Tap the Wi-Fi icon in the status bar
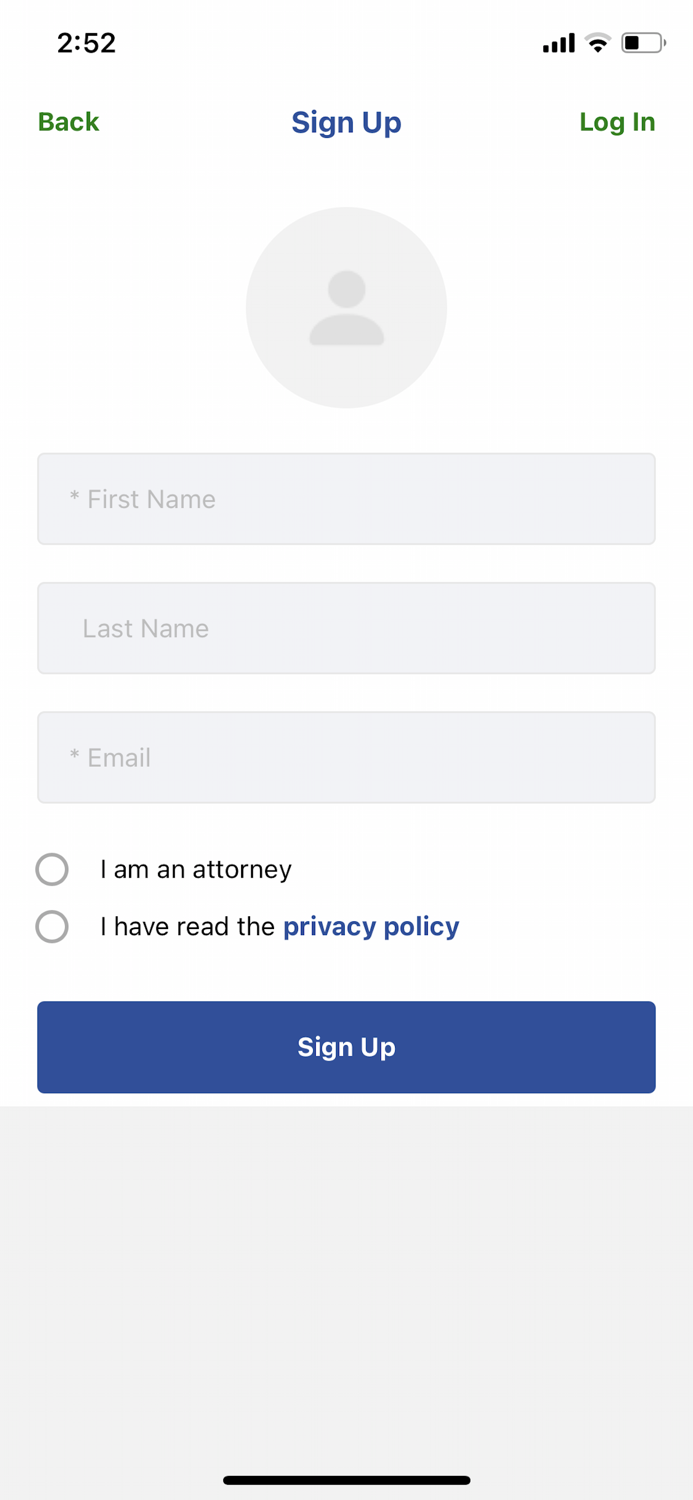Viewport: 693px width, 1500px height. pyautogui.click(x=598, y=42)
